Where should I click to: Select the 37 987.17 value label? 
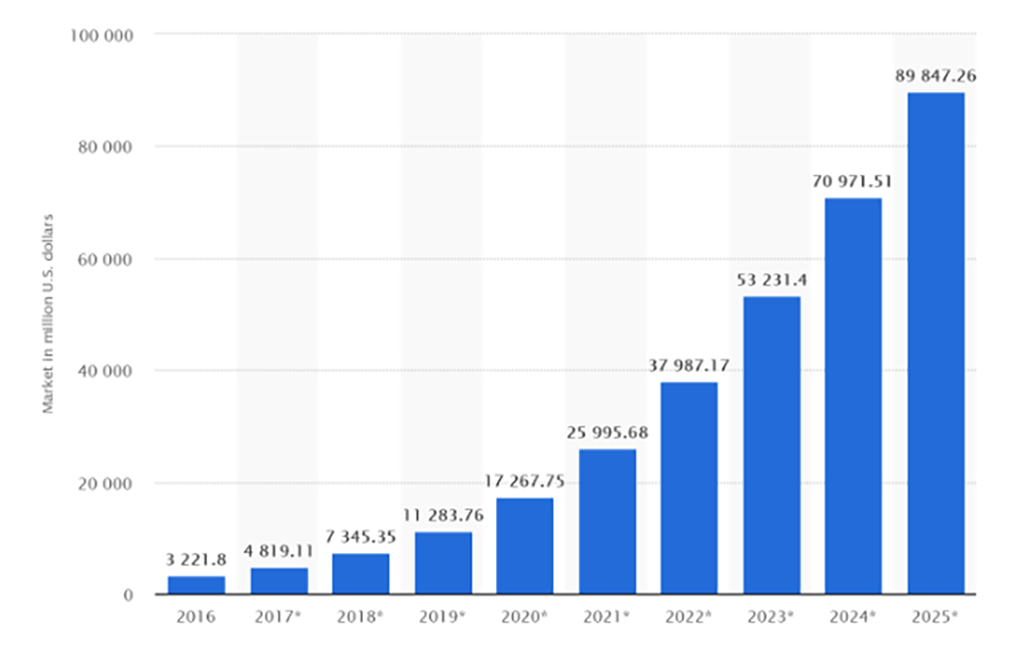[689, 366]
